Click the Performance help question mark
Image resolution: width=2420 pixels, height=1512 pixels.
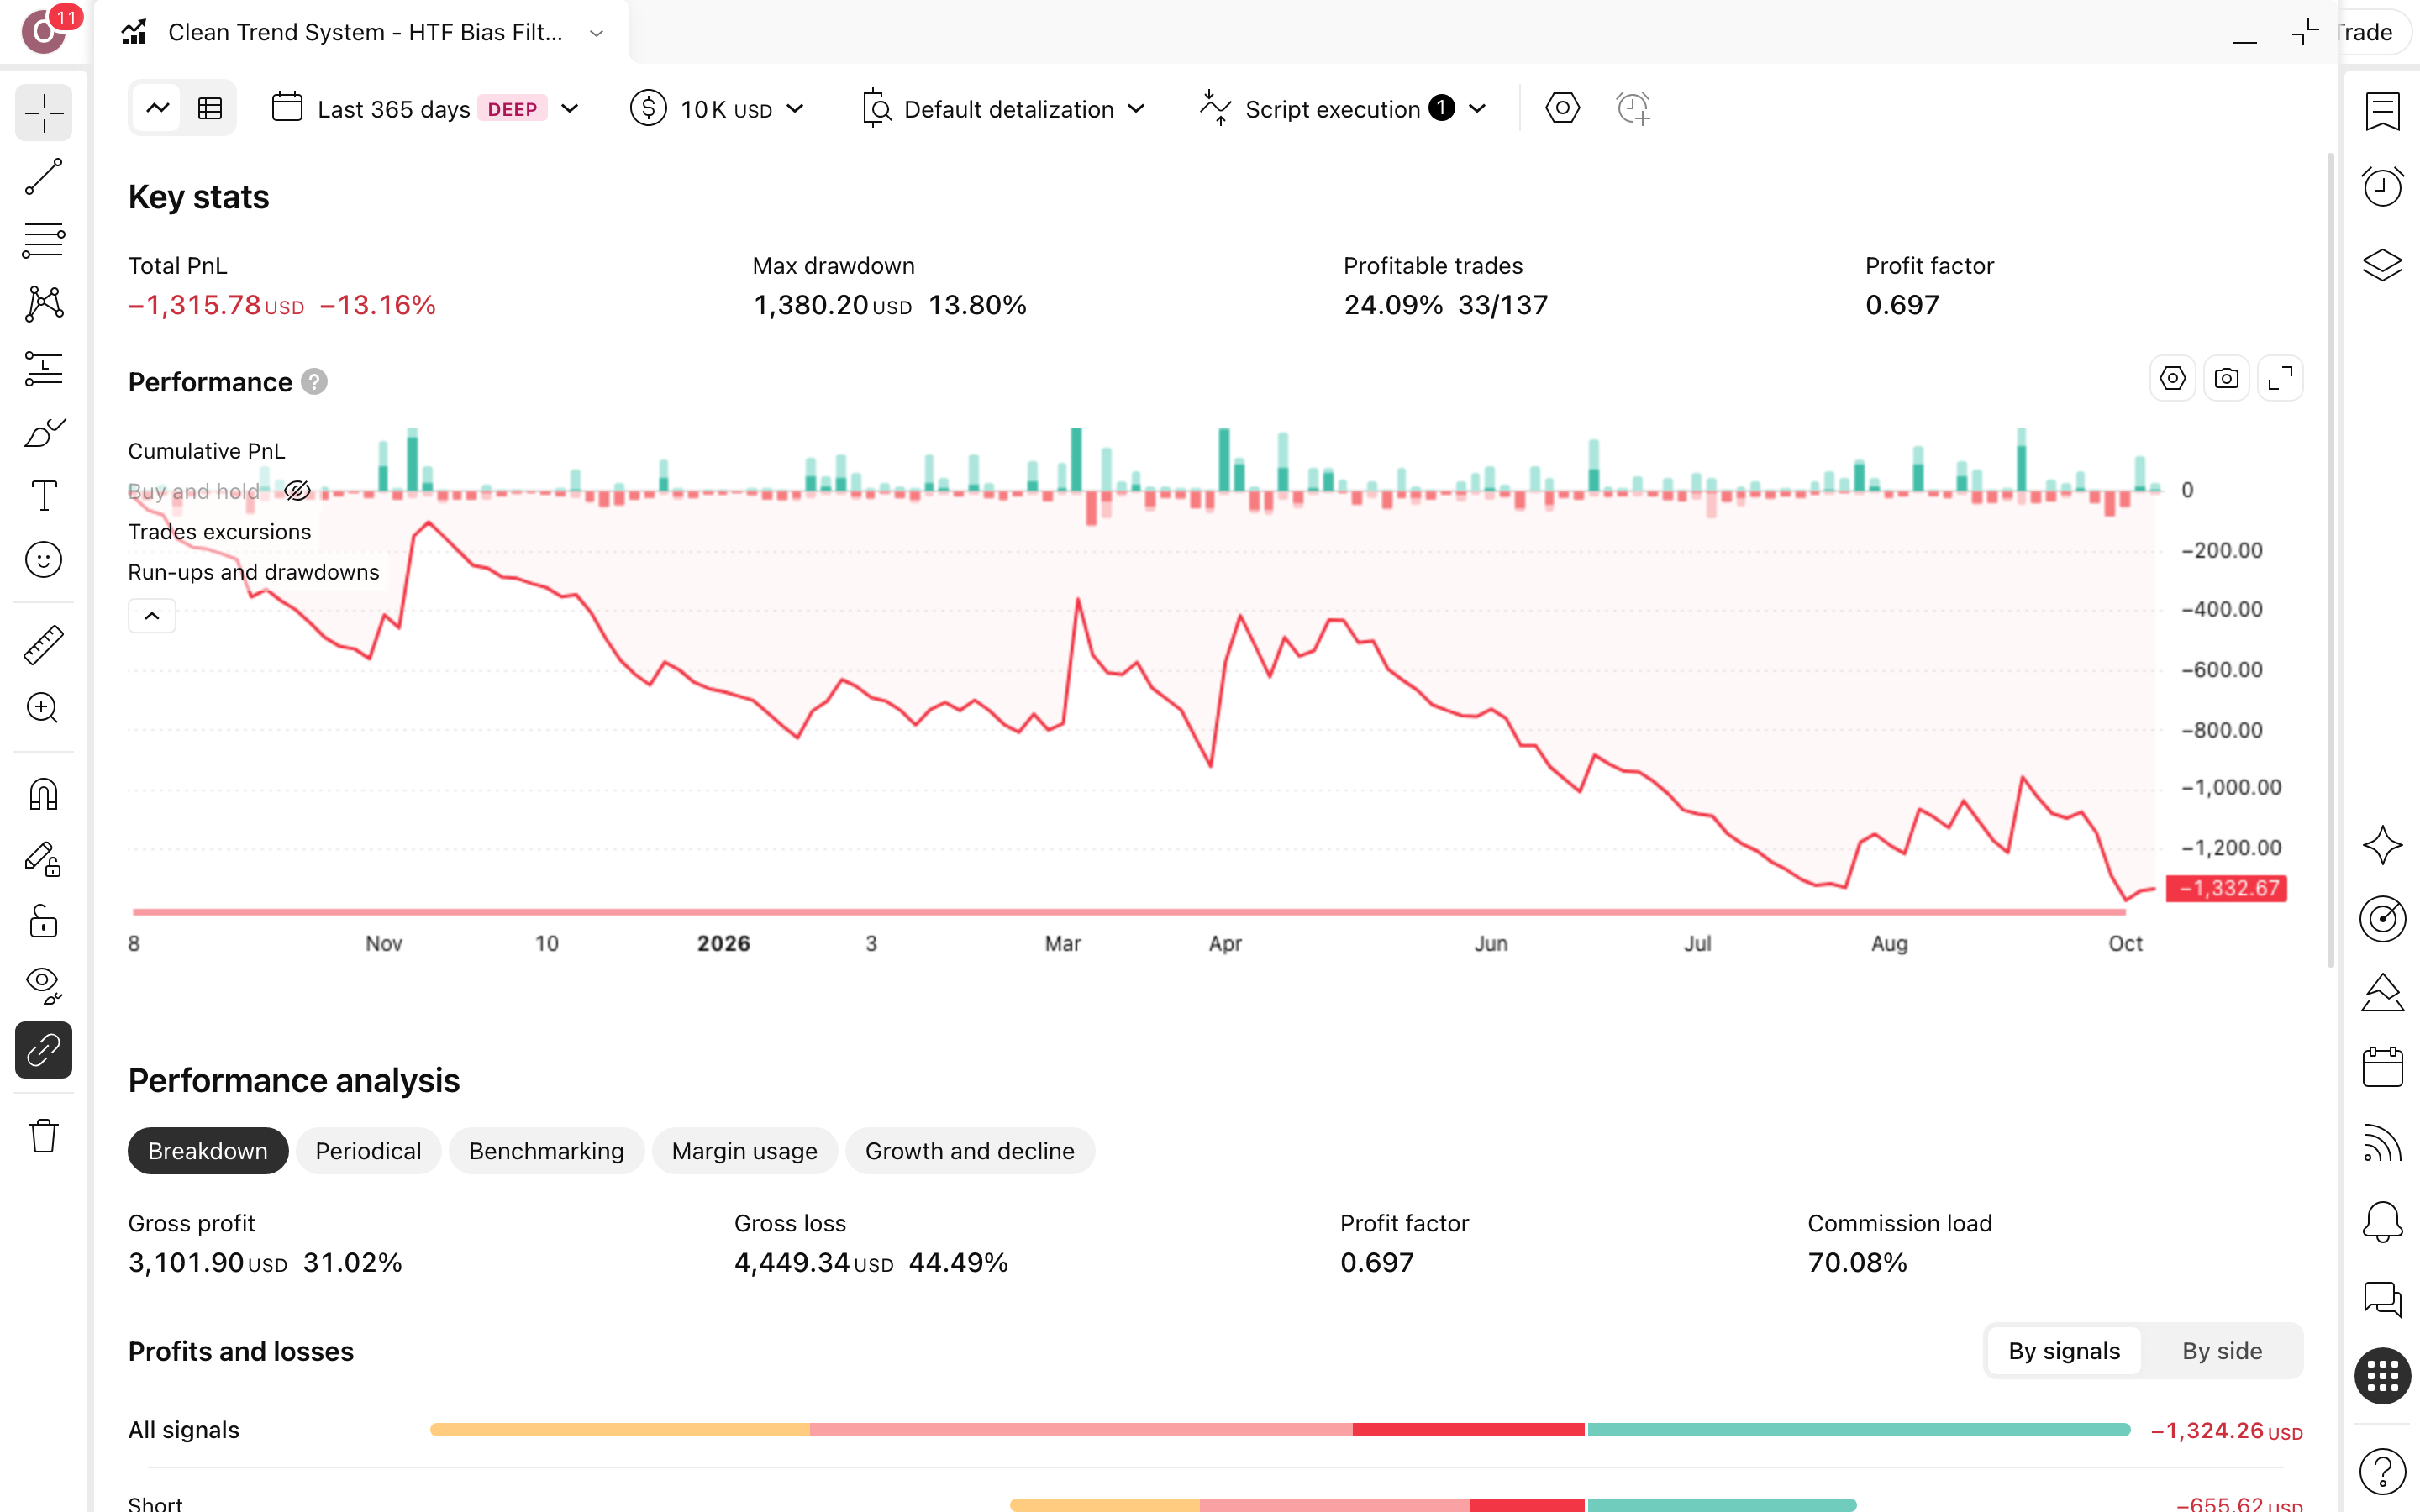314,382
